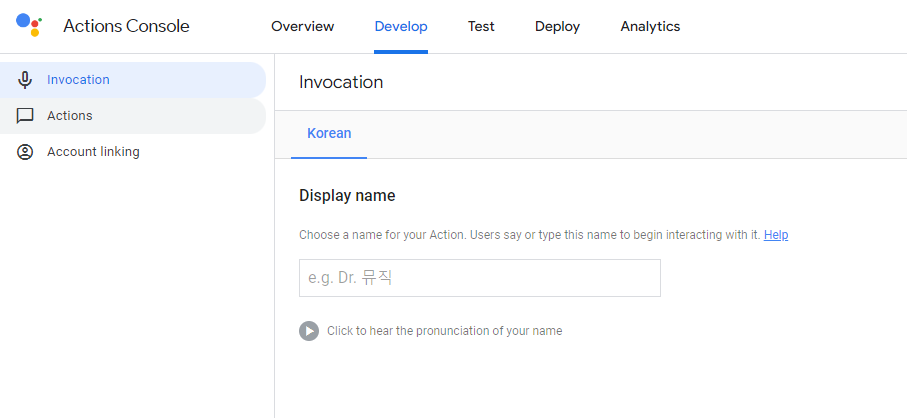
Task: Play the pronunciation of your name
Action: (309, 331)
